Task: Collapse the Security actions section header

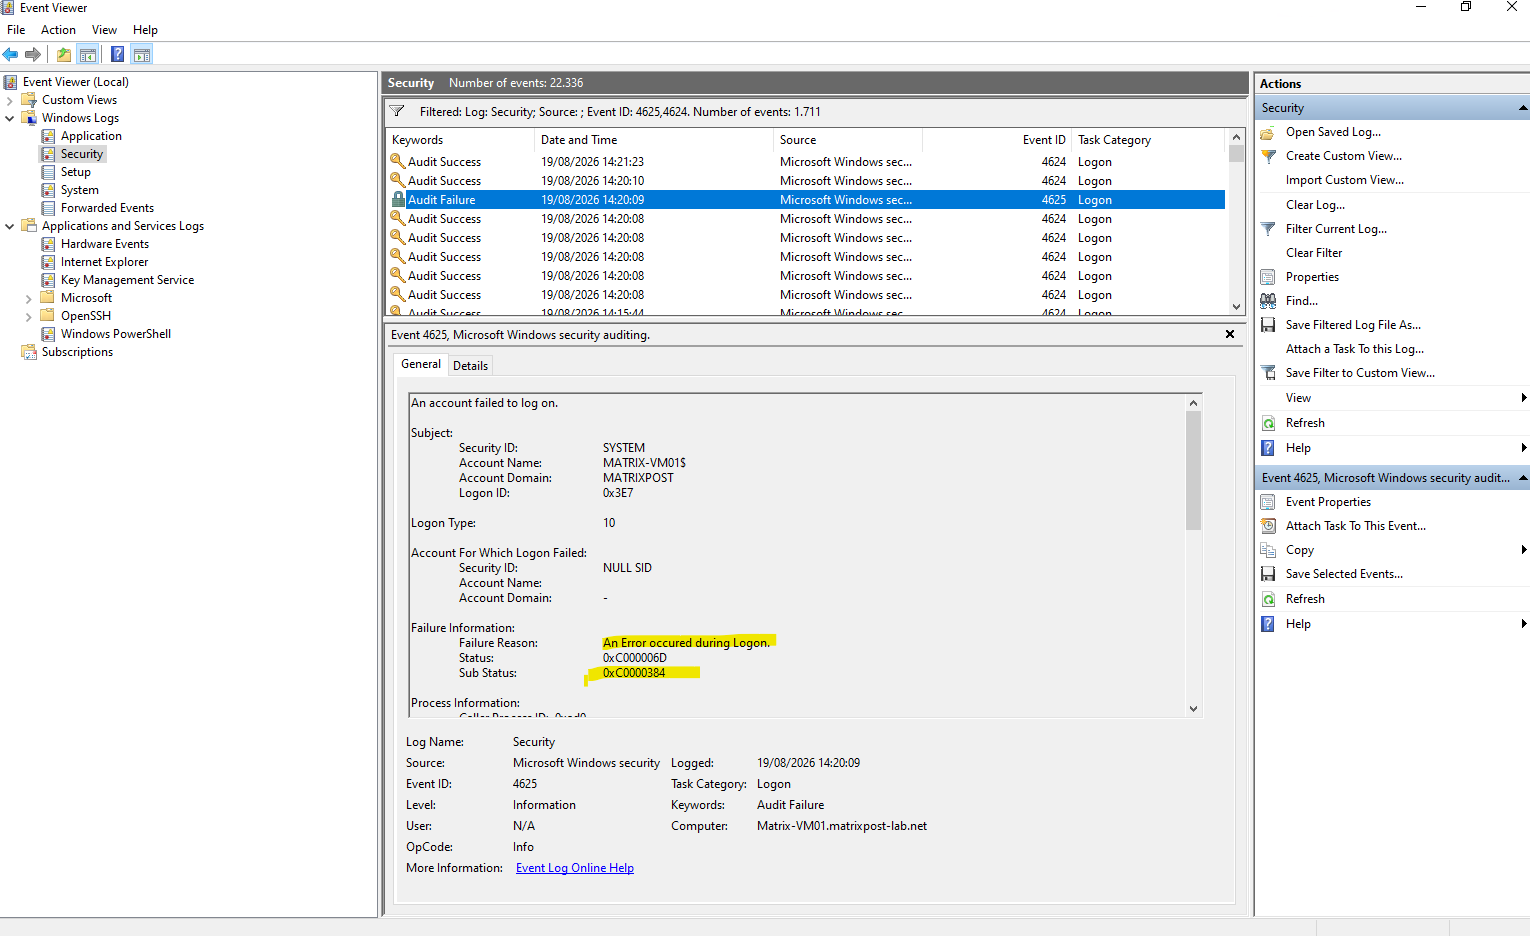Action: pyautogui.click(x=1523, y=108)
